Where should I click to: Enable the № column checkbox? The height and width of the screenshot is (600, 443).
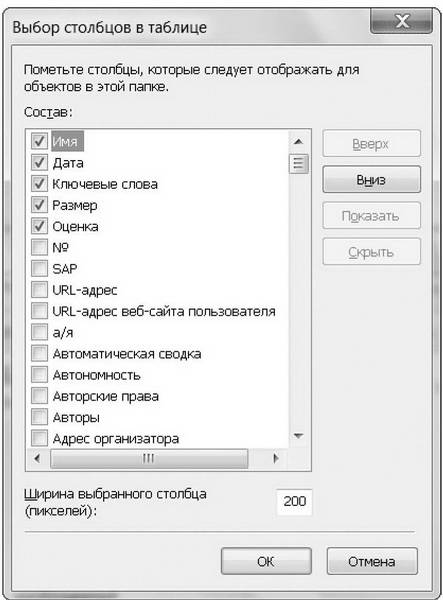(x=39, y=247)
